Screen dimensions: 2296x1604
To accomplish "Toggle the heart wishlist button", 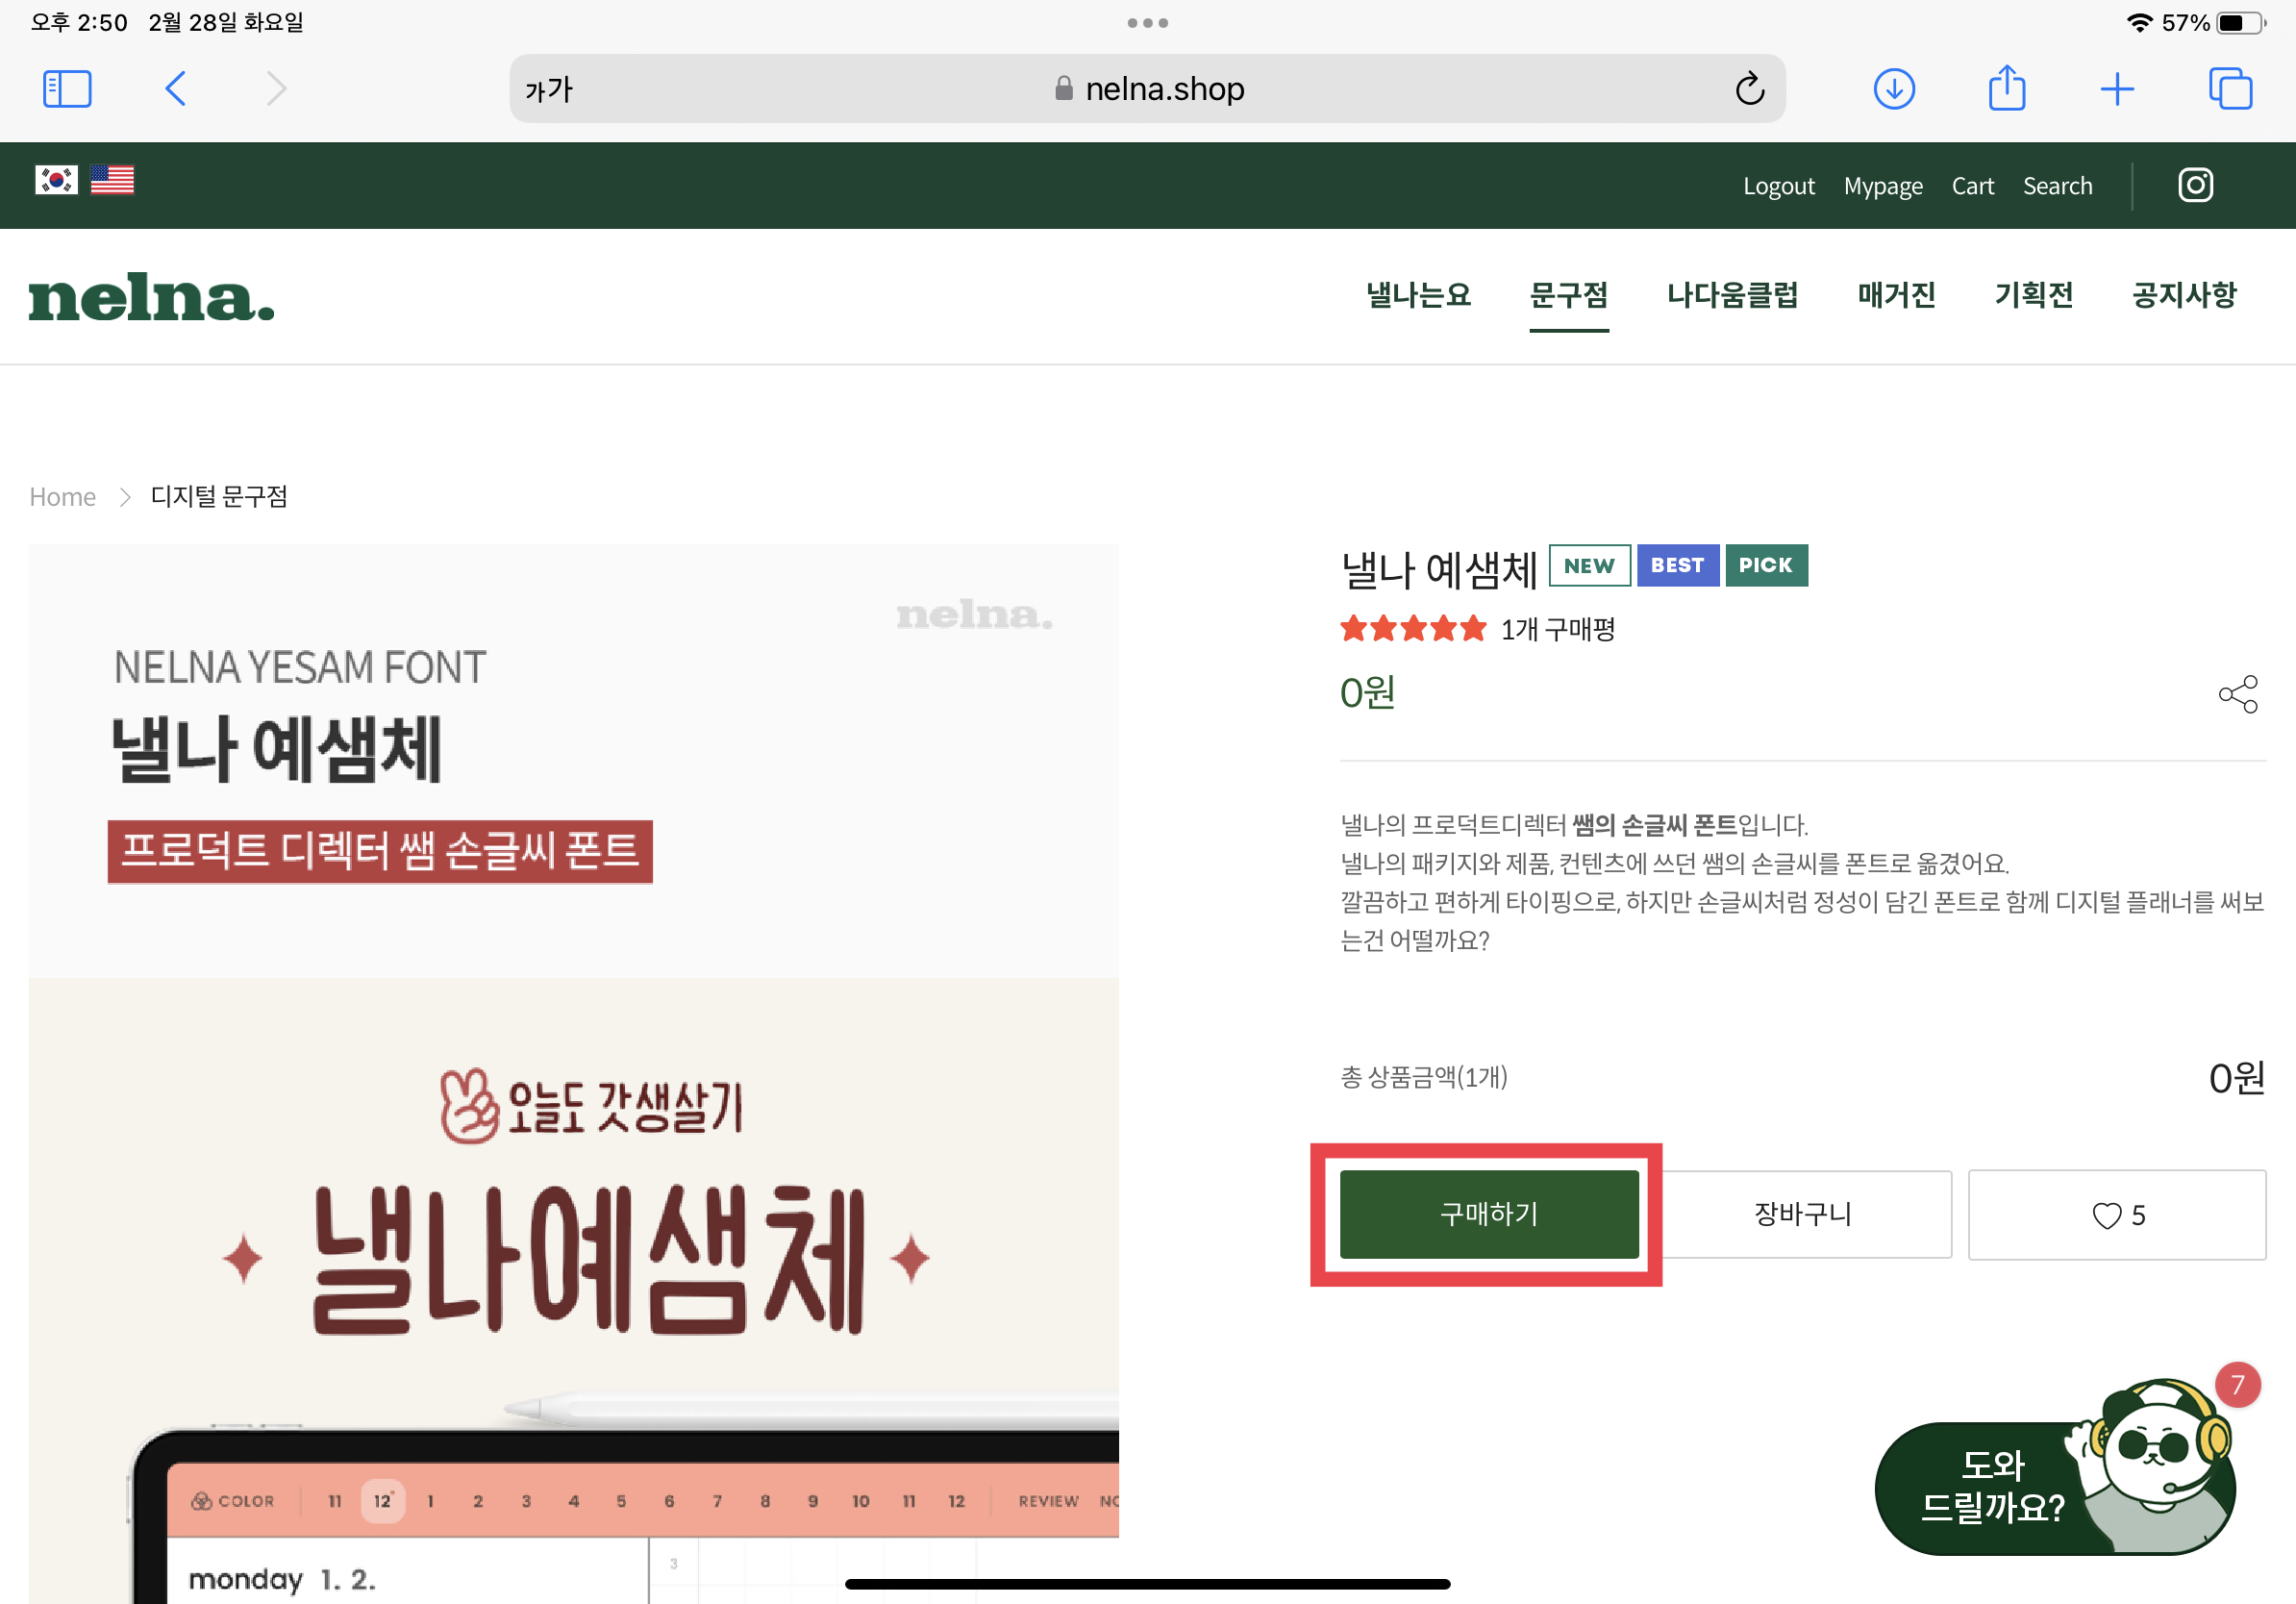I will coord(2116,1215).
